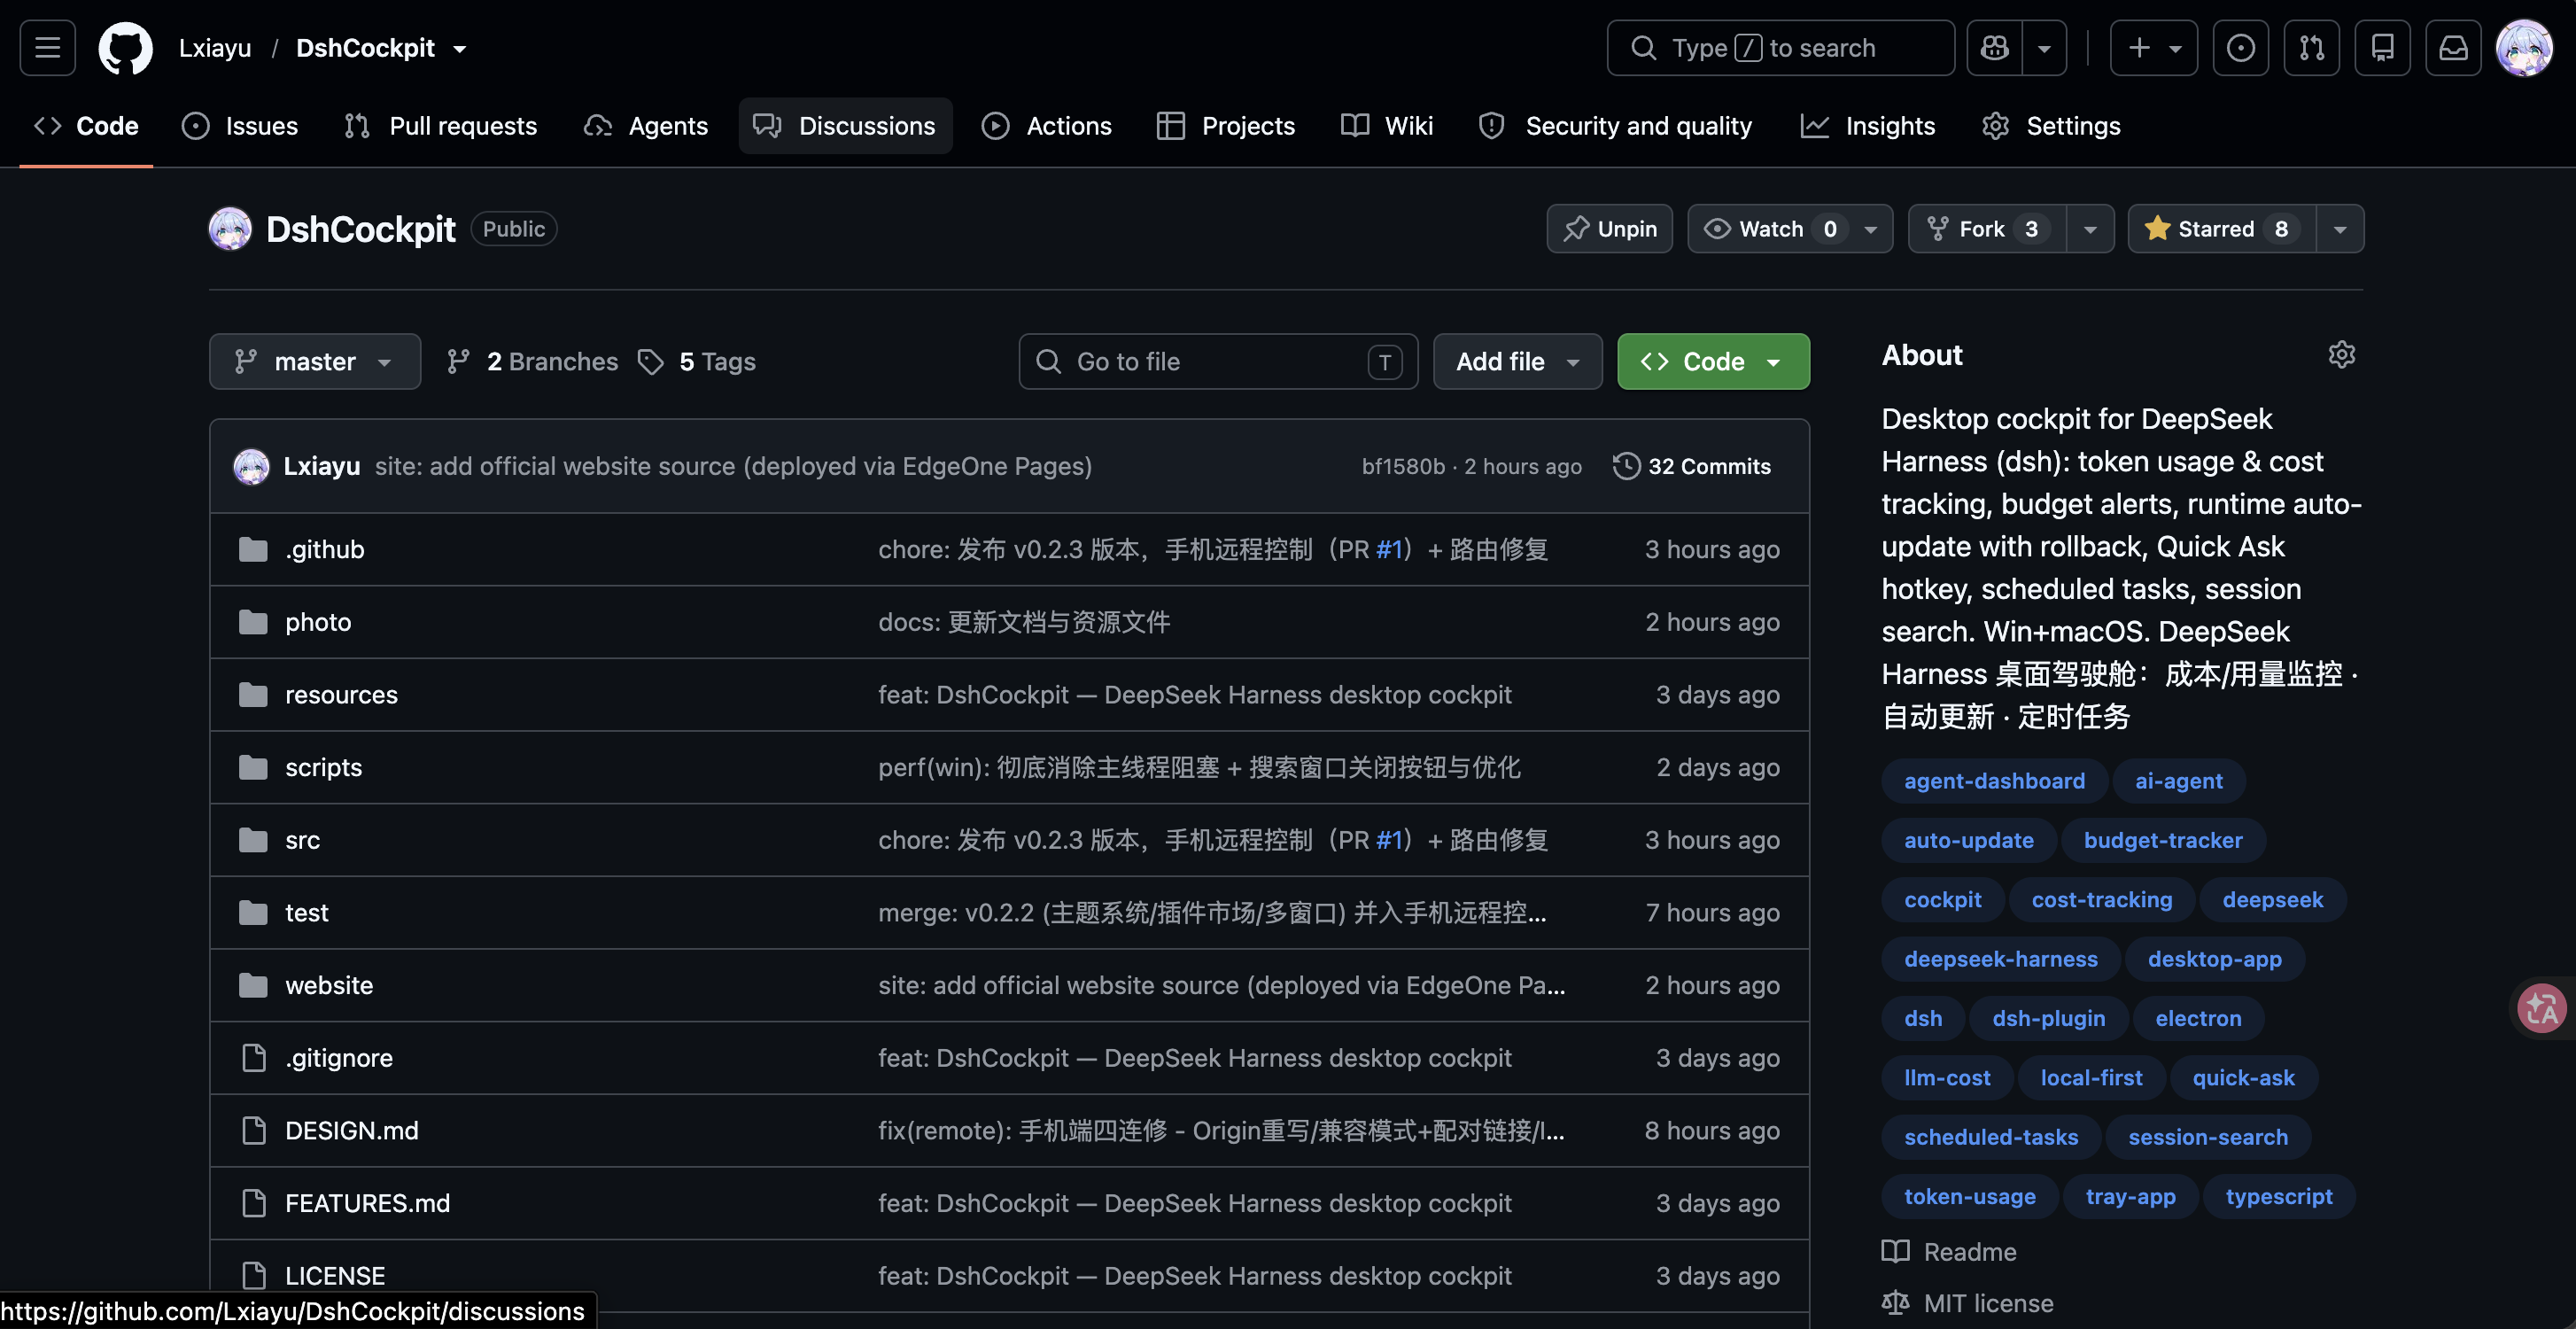Image resolution: width=2576 pixels, height=1329 pixels.
Task: Open the Discussions tab
Action: (x=845, y=126)
